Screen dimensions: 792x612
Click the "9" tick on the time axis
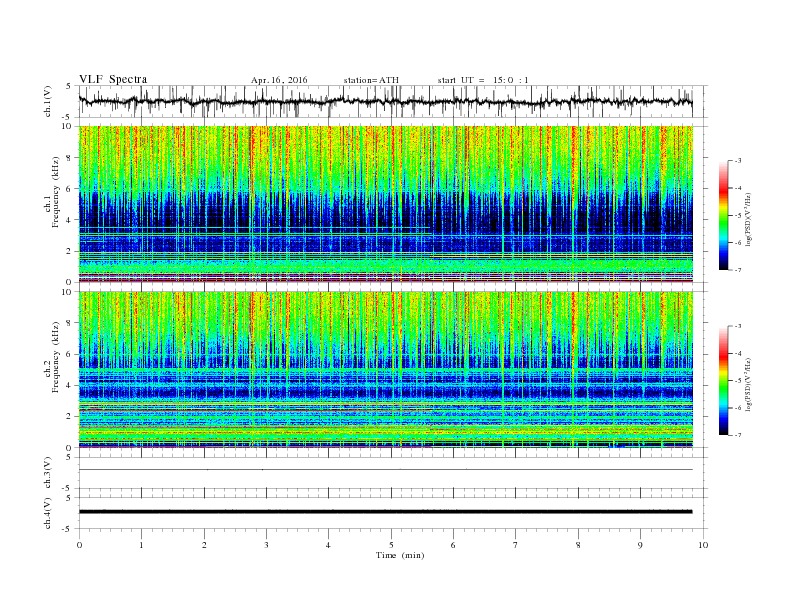coord(640,545)
